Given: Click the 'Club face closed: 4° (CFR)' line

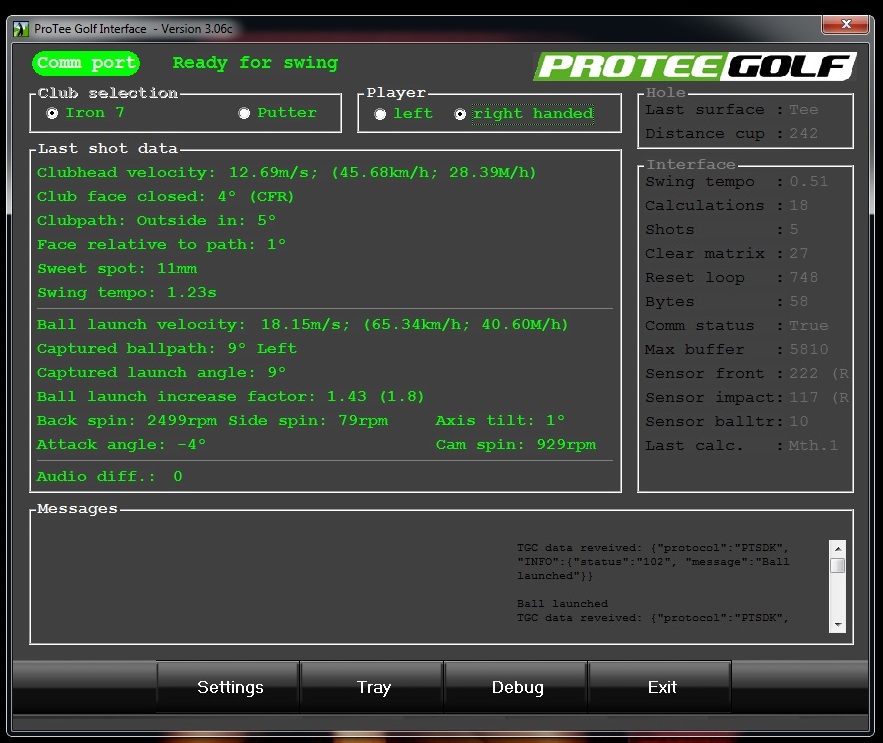Looking at the screenshot, I should pyautogui.click(x=166, y=197).
